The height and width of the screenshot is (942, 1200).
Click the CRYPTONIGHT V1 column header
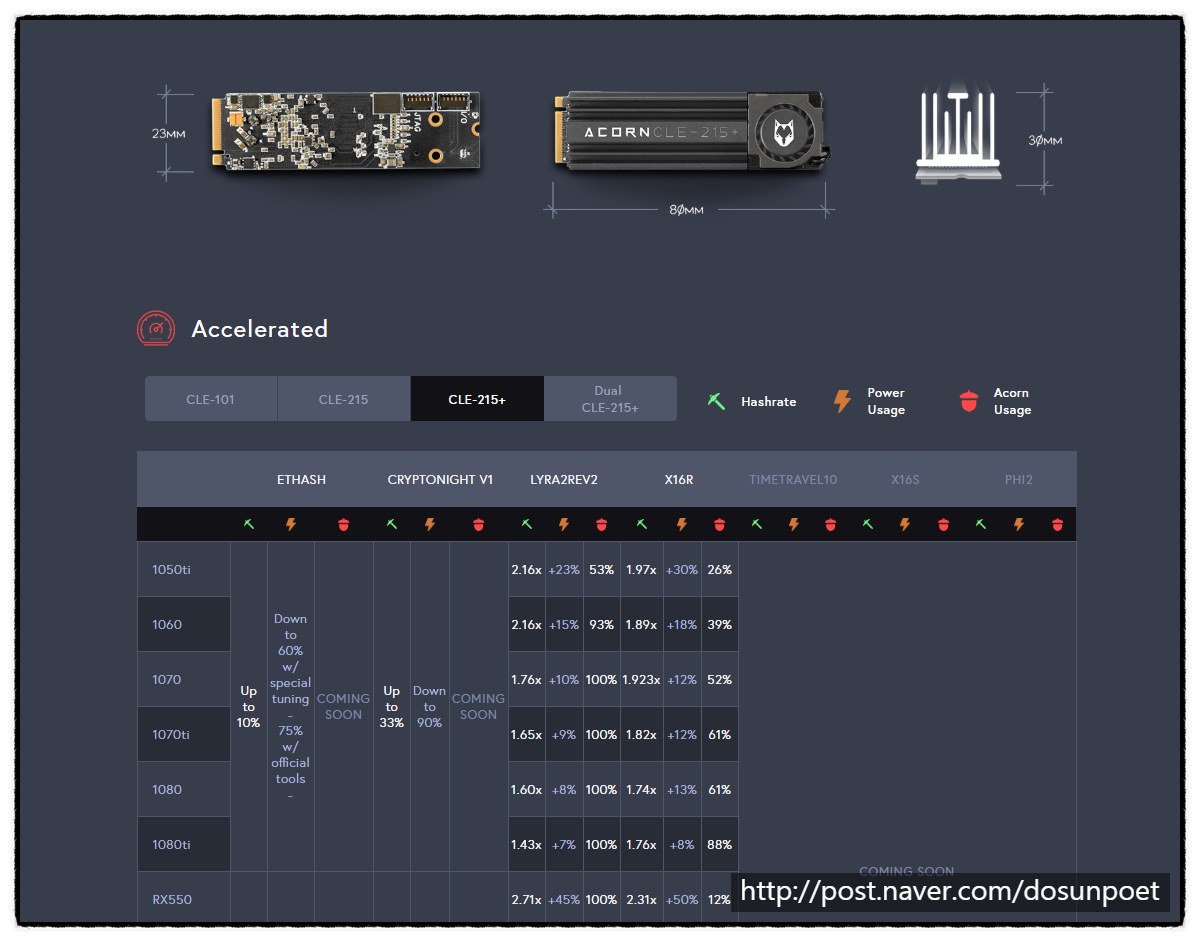point(440,480)
